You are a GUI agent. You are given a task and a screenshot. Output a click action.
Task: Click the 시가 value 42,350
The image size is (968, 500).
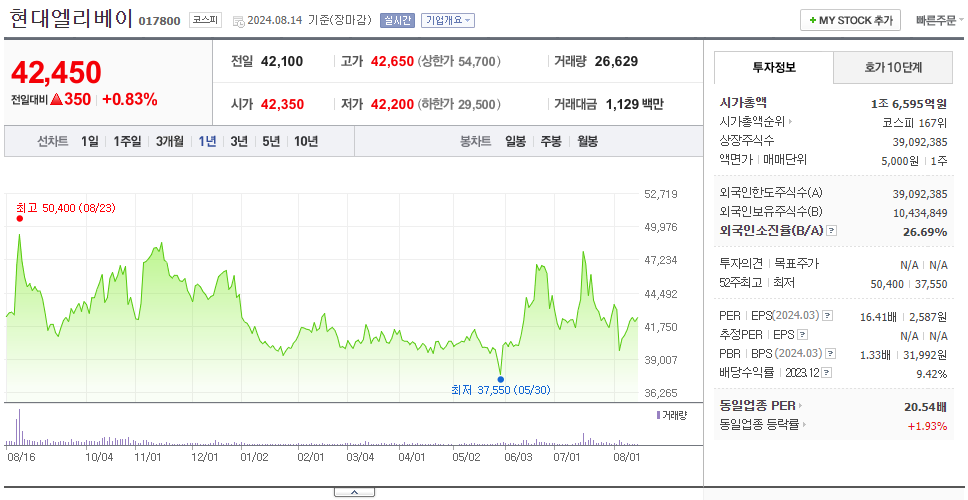click(x=283, y=104)
